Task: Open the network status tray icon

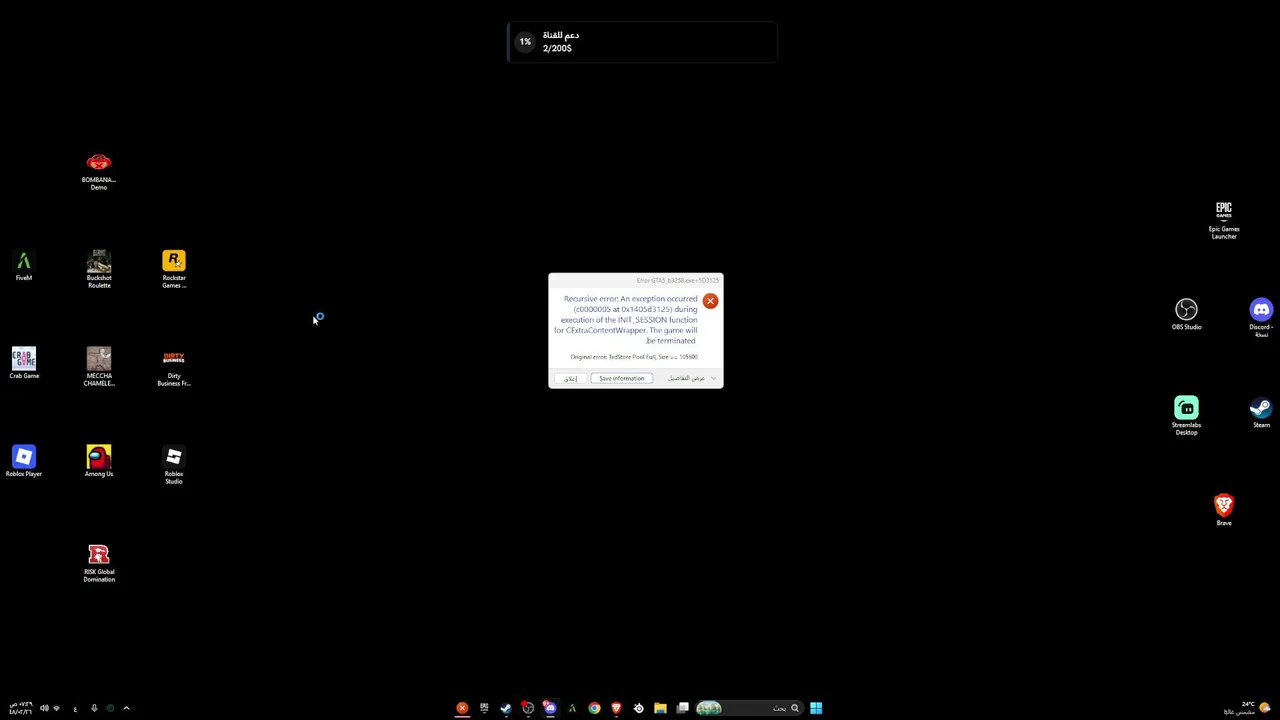Action: [x=57, y=708]
